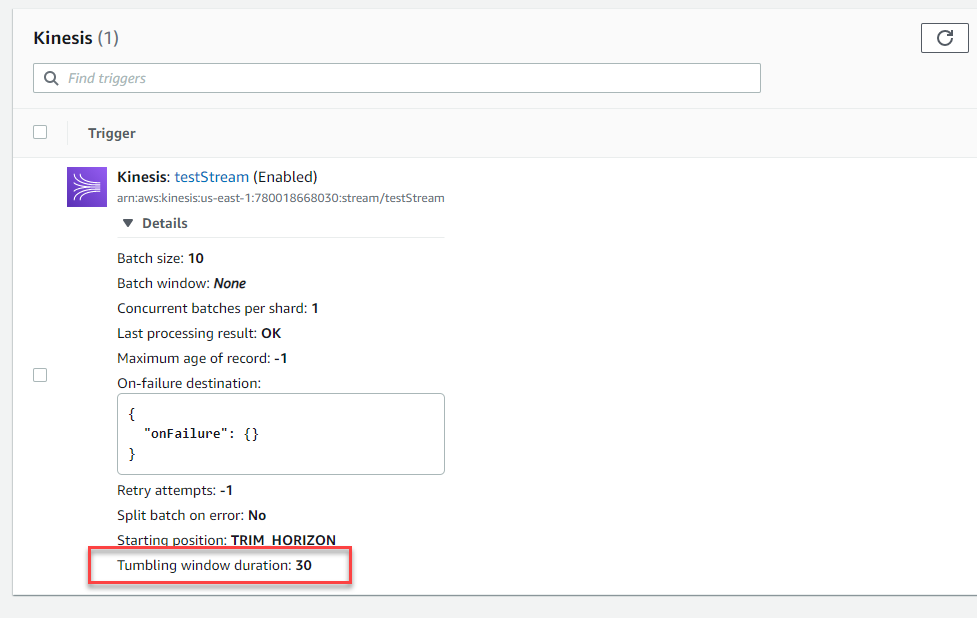This screenshot has width=977, height=618.
Task: Click Retry attempts: -1 text
Action: coord(174,490)
